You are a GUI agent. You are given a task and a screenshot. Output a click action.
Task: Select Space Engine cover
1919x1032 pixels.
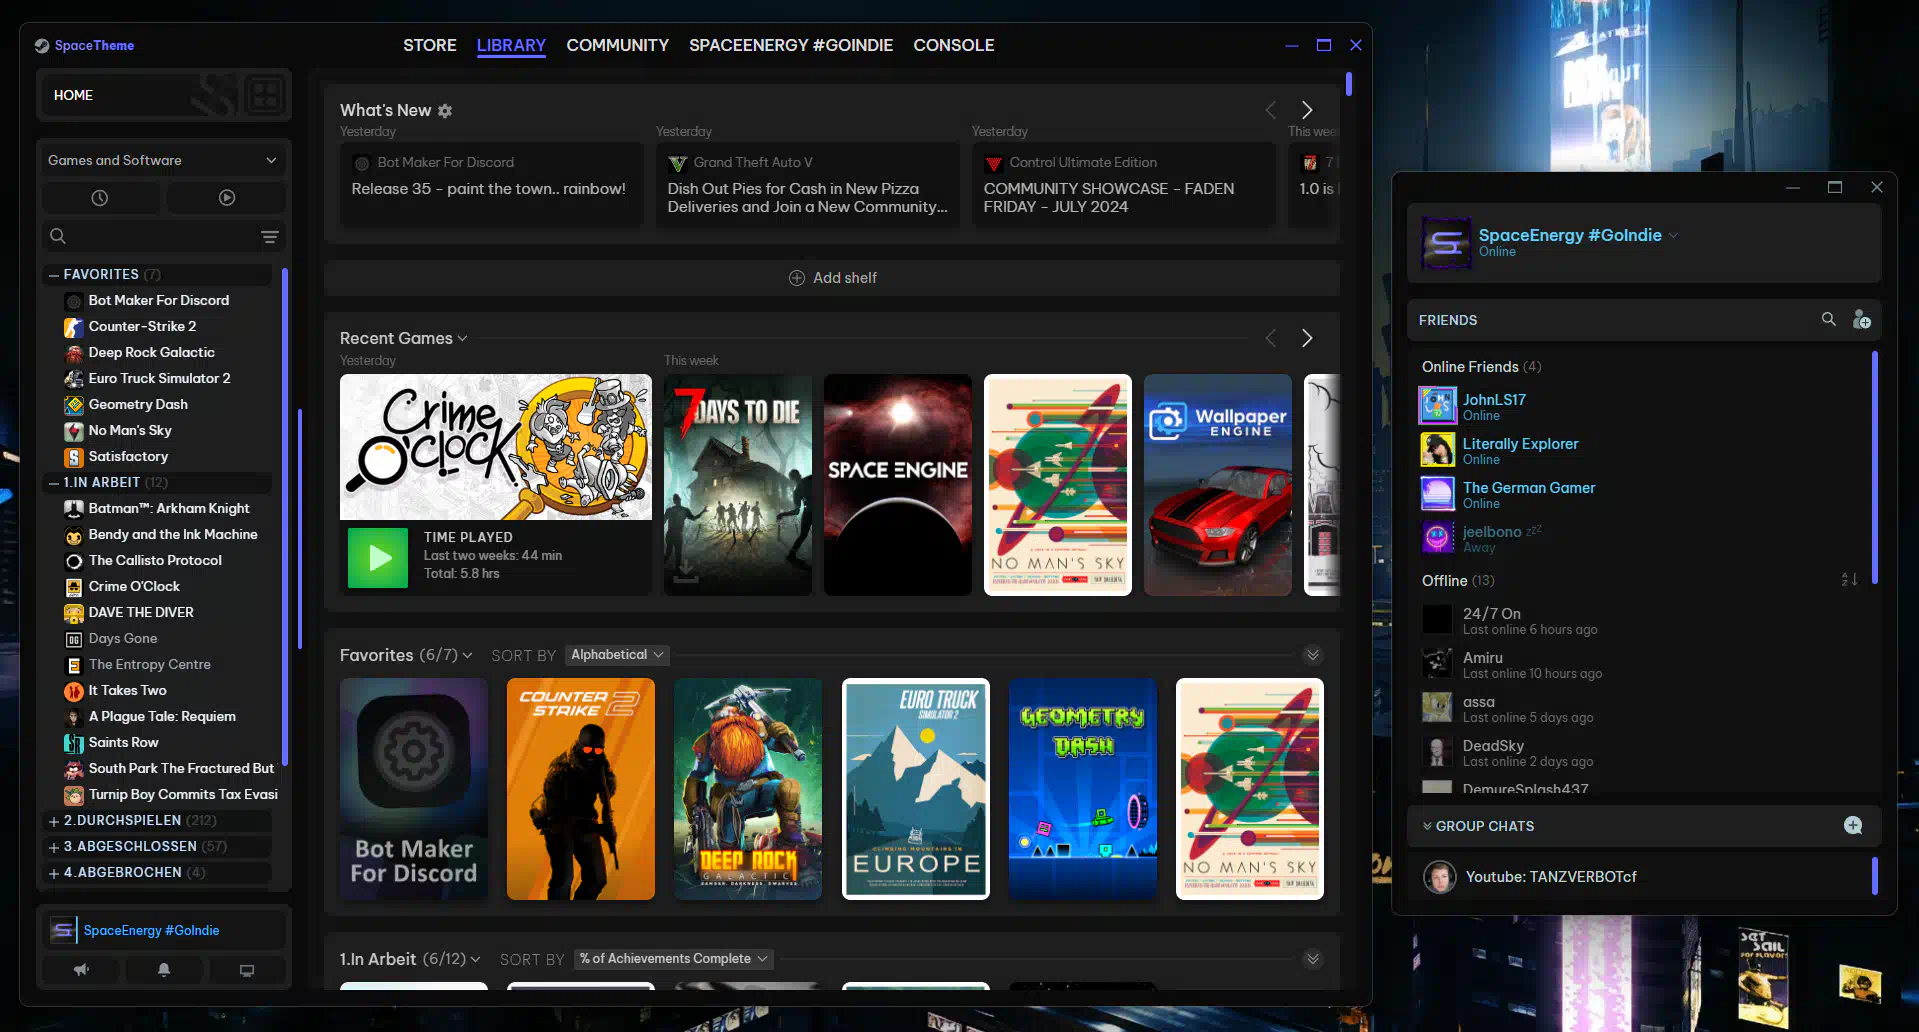click(898, 485)
